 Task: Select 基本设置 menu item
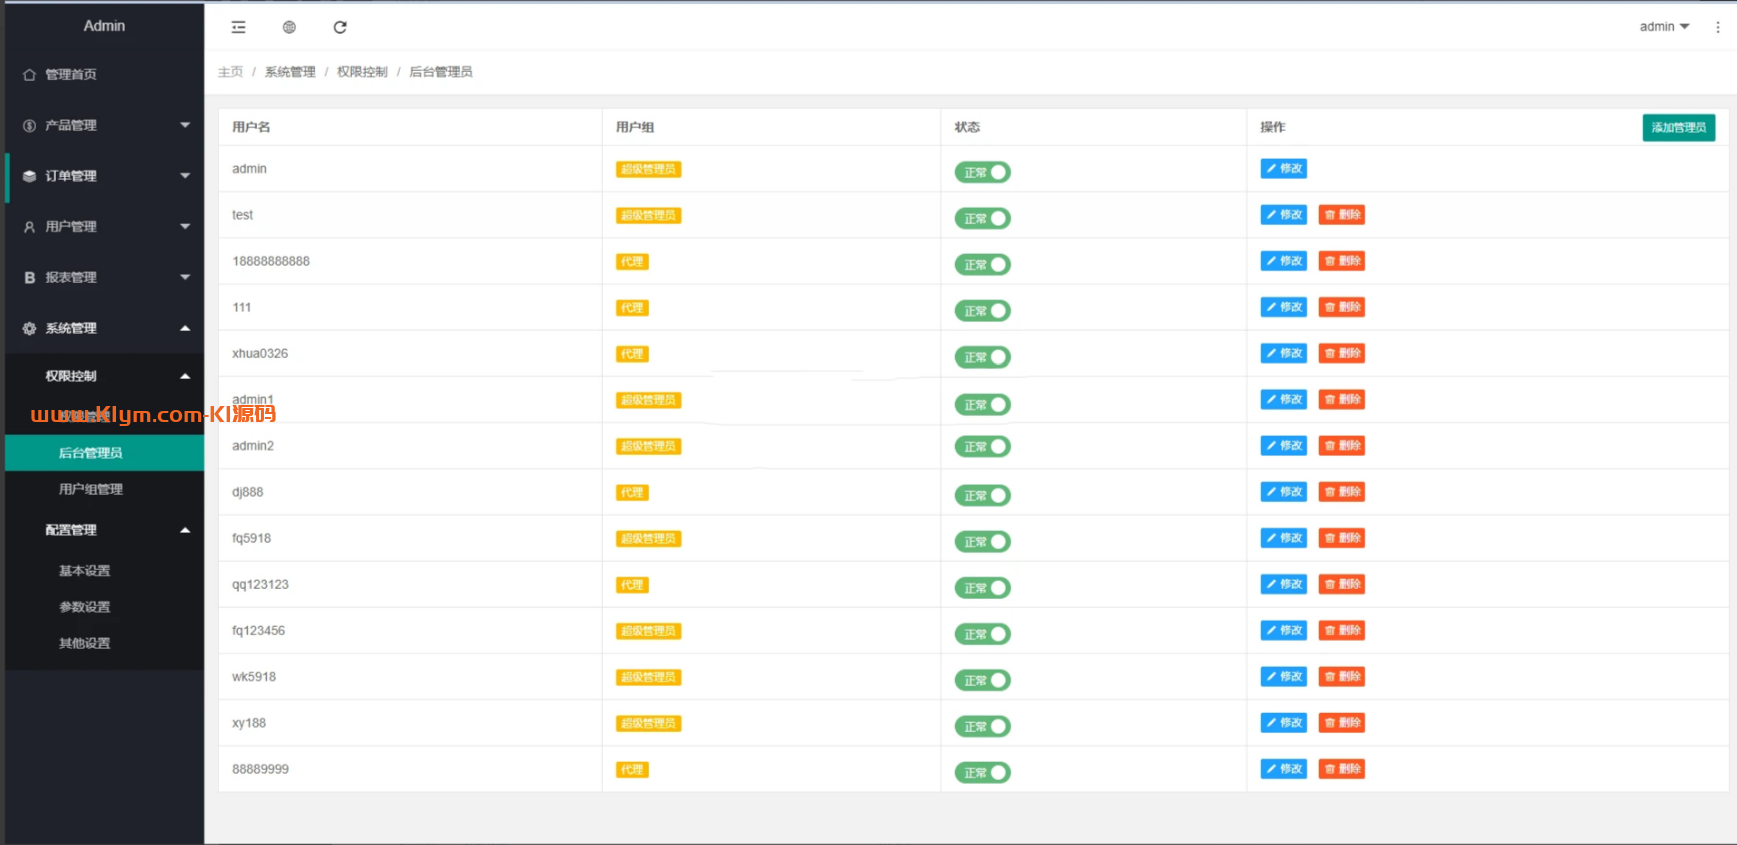pyautogui.click(x=85, y=571)
